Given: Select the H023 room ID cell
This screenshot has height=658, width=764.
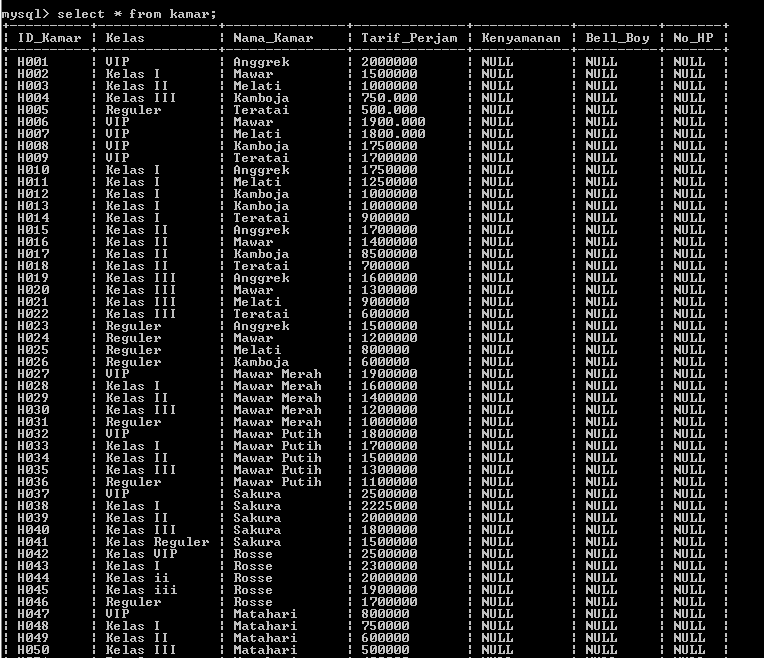Looking at the screenshot, I should pos(33,326).
